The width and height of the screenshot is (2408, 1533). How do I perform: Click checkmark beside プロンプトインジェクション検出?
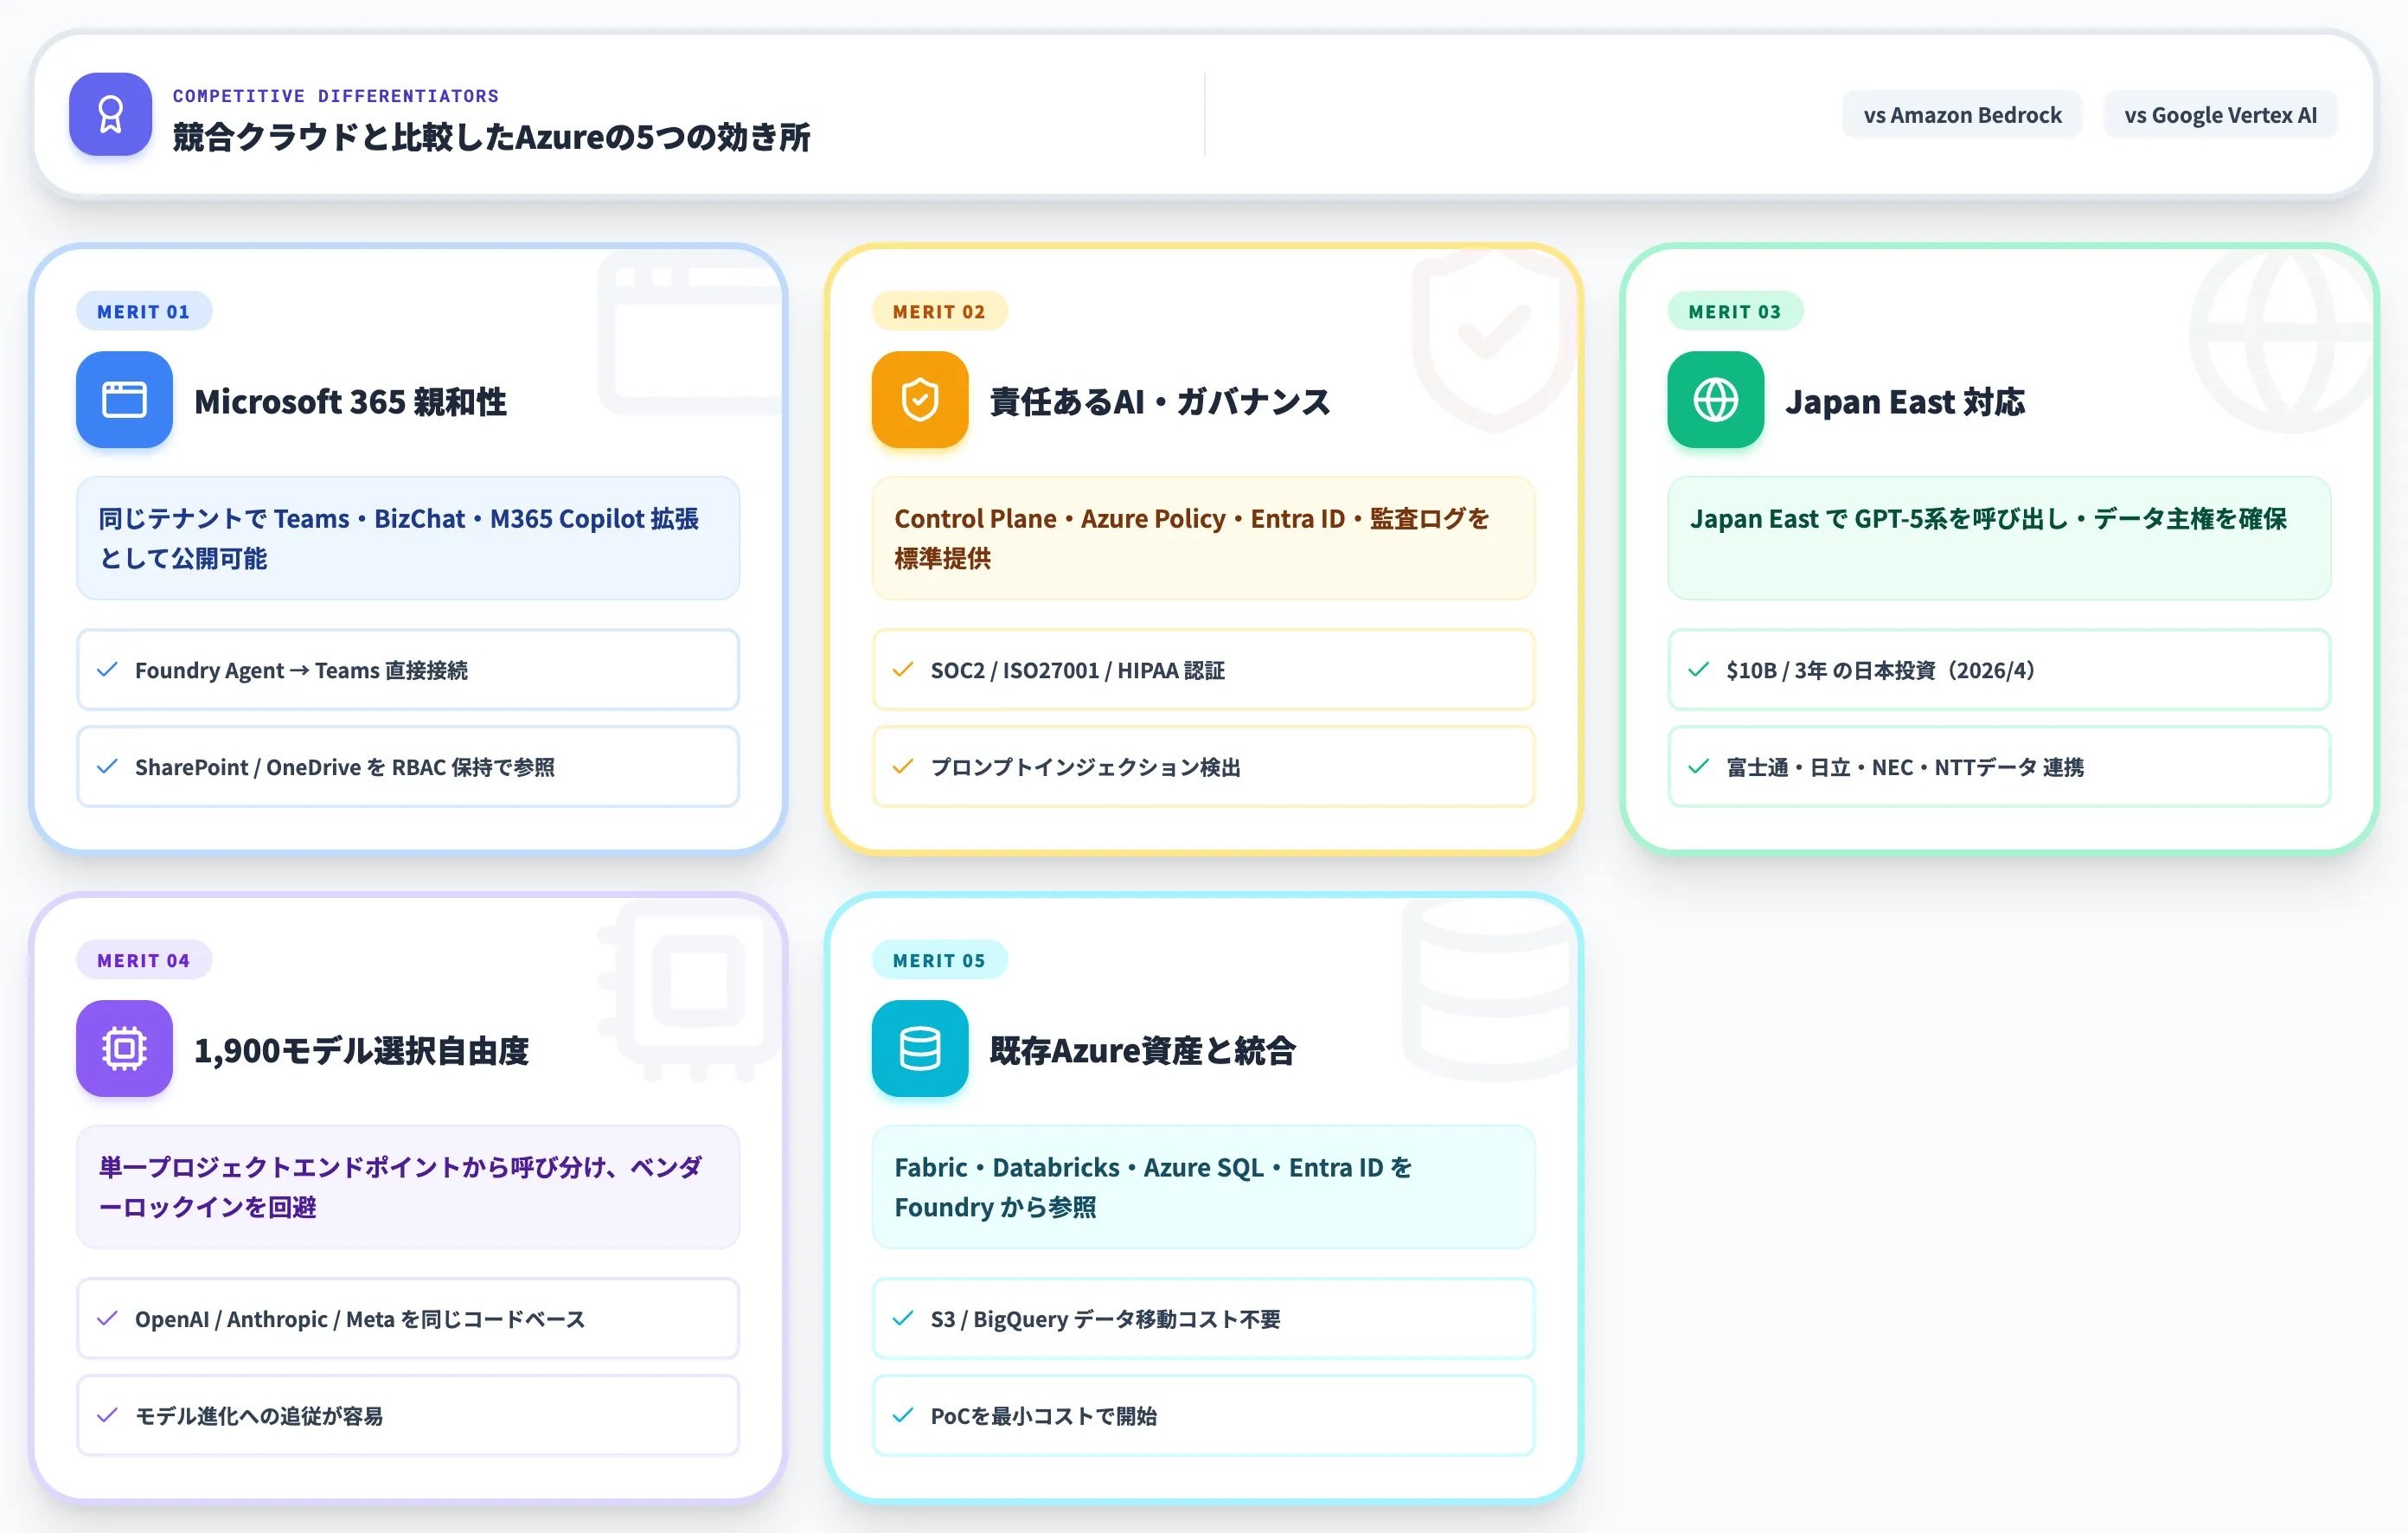[903, 767]
